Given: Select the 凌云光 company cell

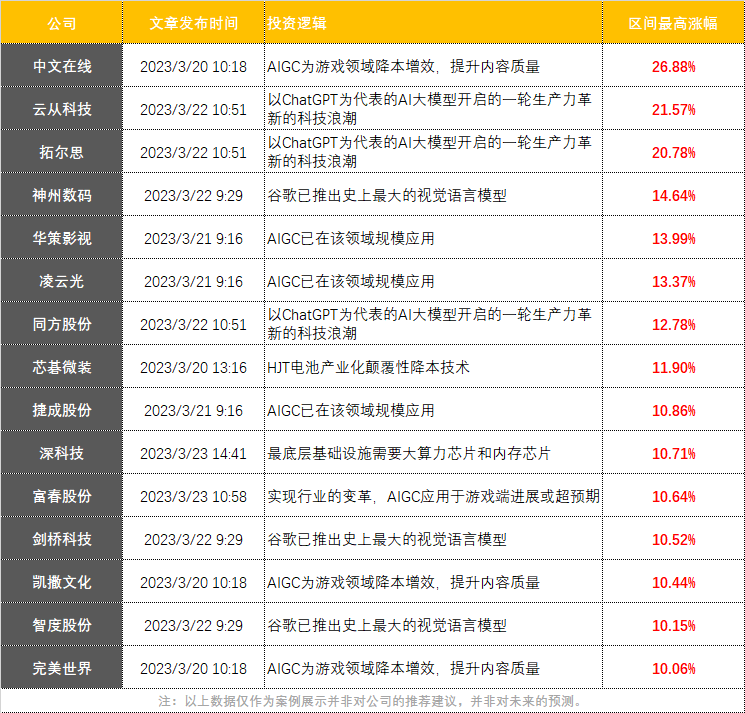Looking at the screenshot, I should 62,281.
